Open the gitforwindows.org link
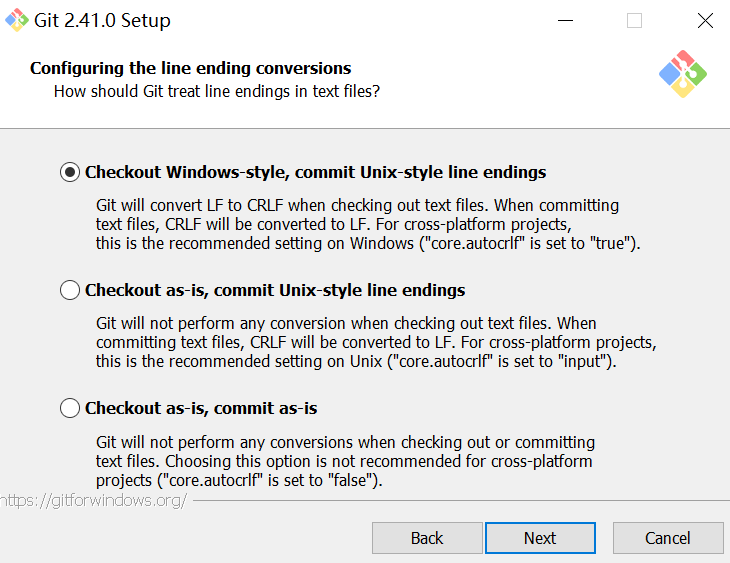Screen dimensions: 730x563 pos(93,501)
